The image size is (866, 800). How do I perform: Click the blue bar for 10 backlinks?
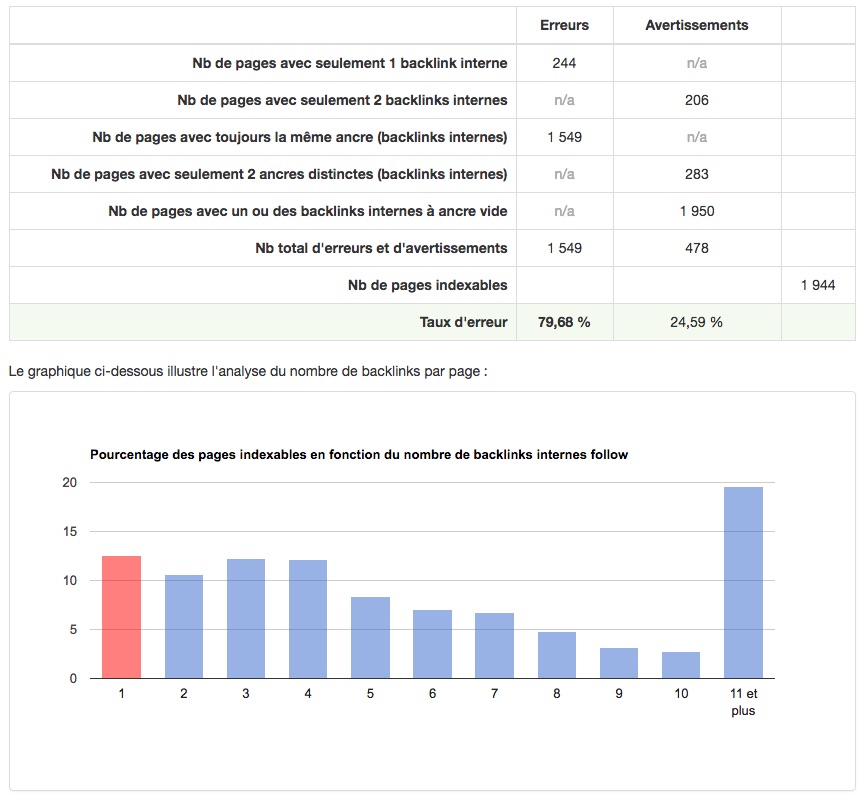pyautogui.click(x=681, y=665)
